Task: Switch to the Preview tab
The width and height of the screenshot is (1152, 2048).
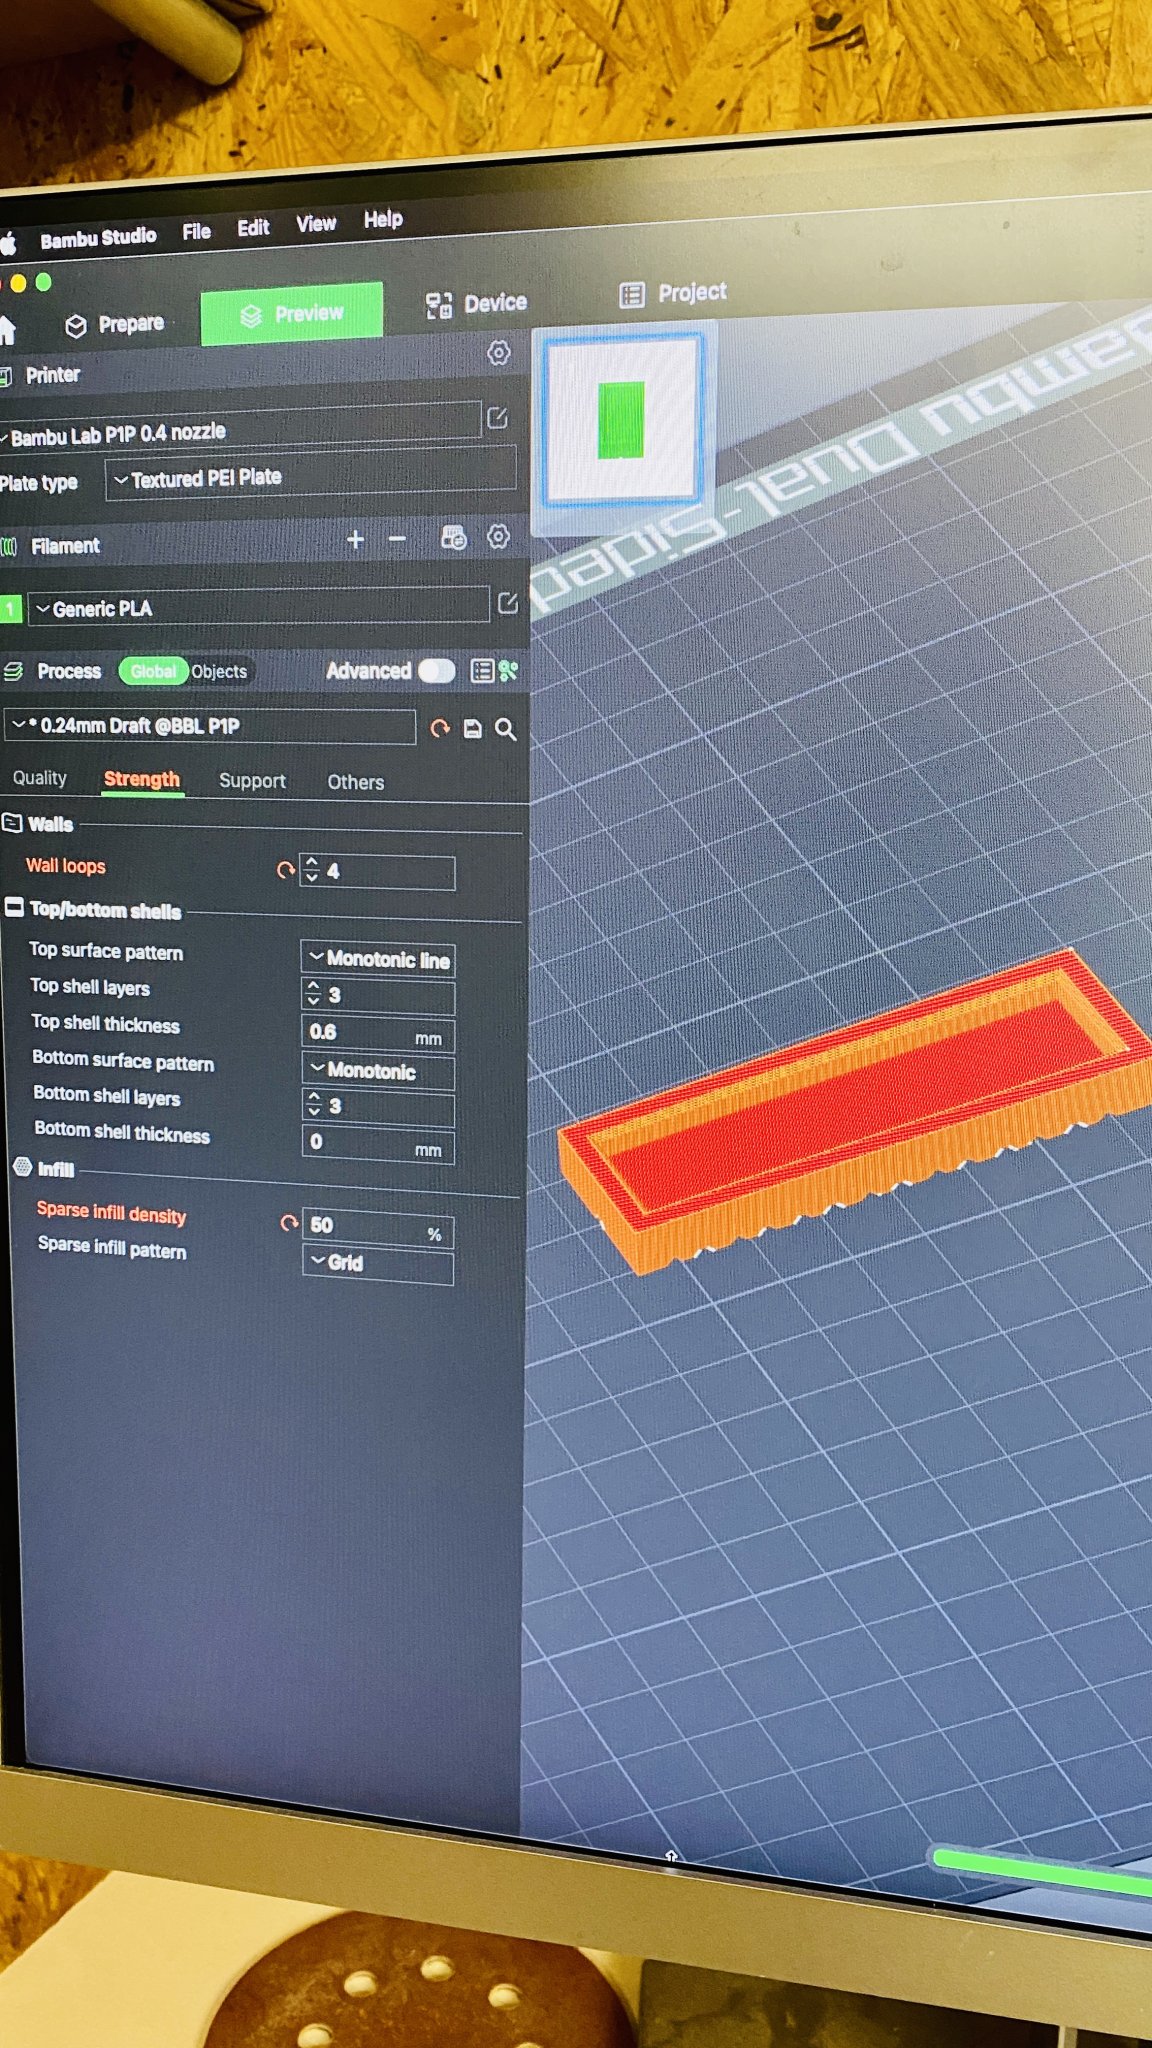Action: (291, 314)
